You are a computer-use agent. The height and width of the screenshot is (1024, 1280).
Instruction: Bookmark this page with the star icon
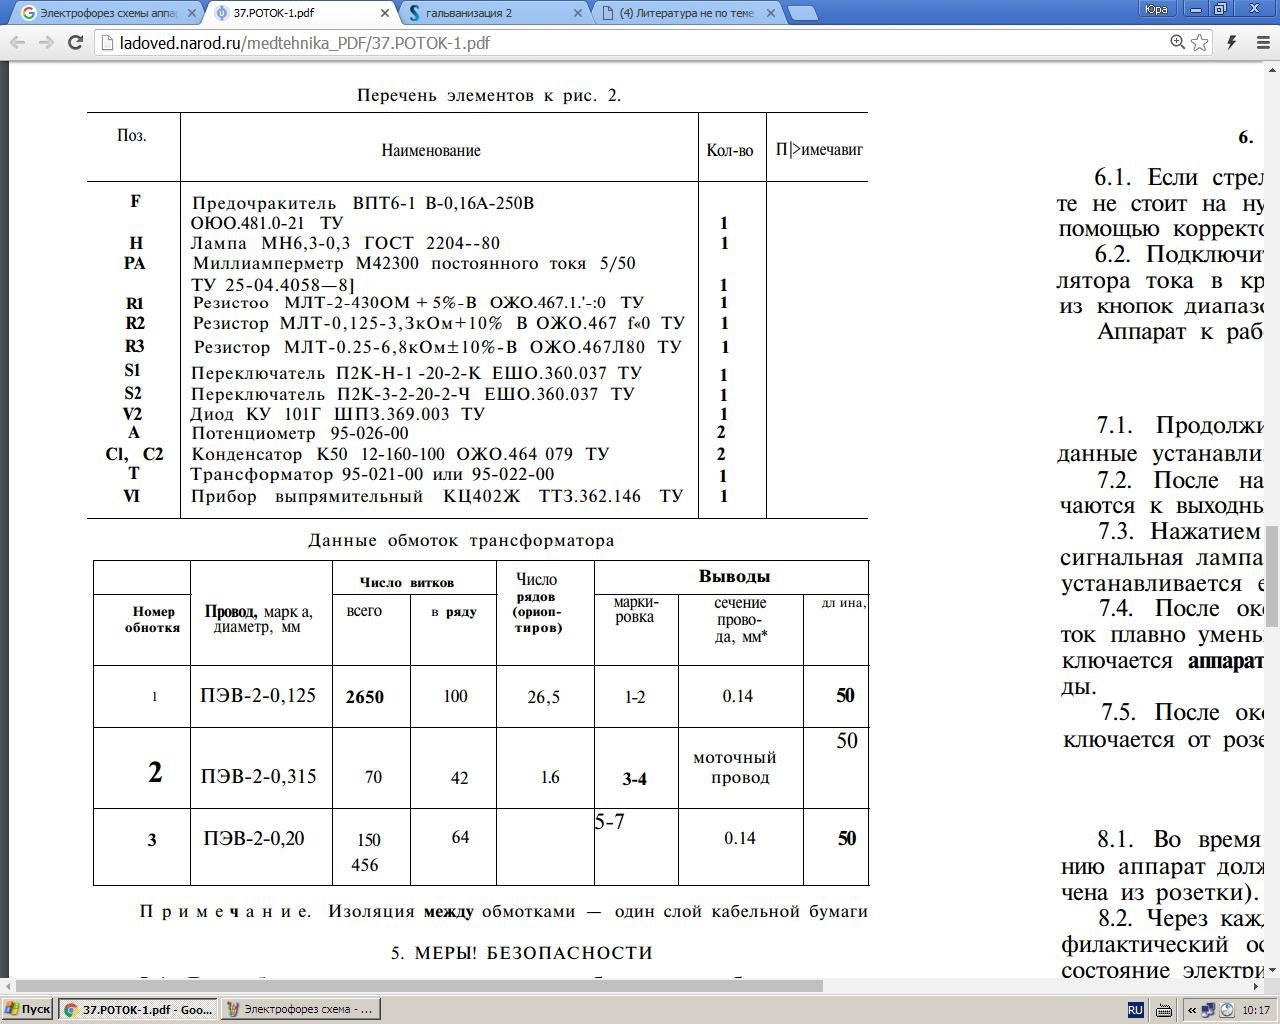click(x=1200, y=43)
